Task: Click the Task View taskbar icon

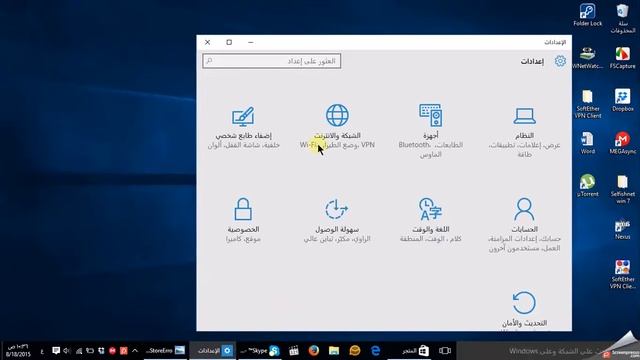Action: [x=444, y=351]
